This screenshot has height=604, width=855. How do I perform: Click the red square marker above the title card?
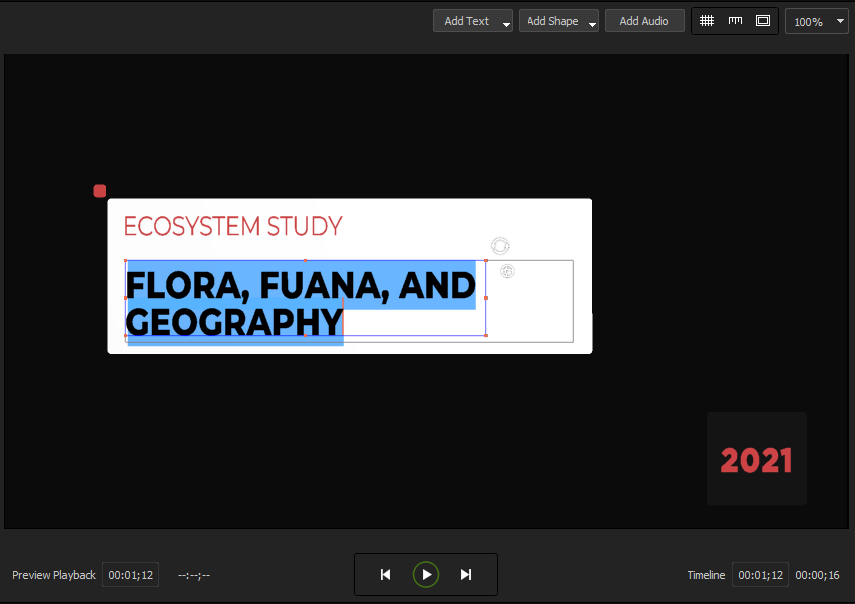100,191
